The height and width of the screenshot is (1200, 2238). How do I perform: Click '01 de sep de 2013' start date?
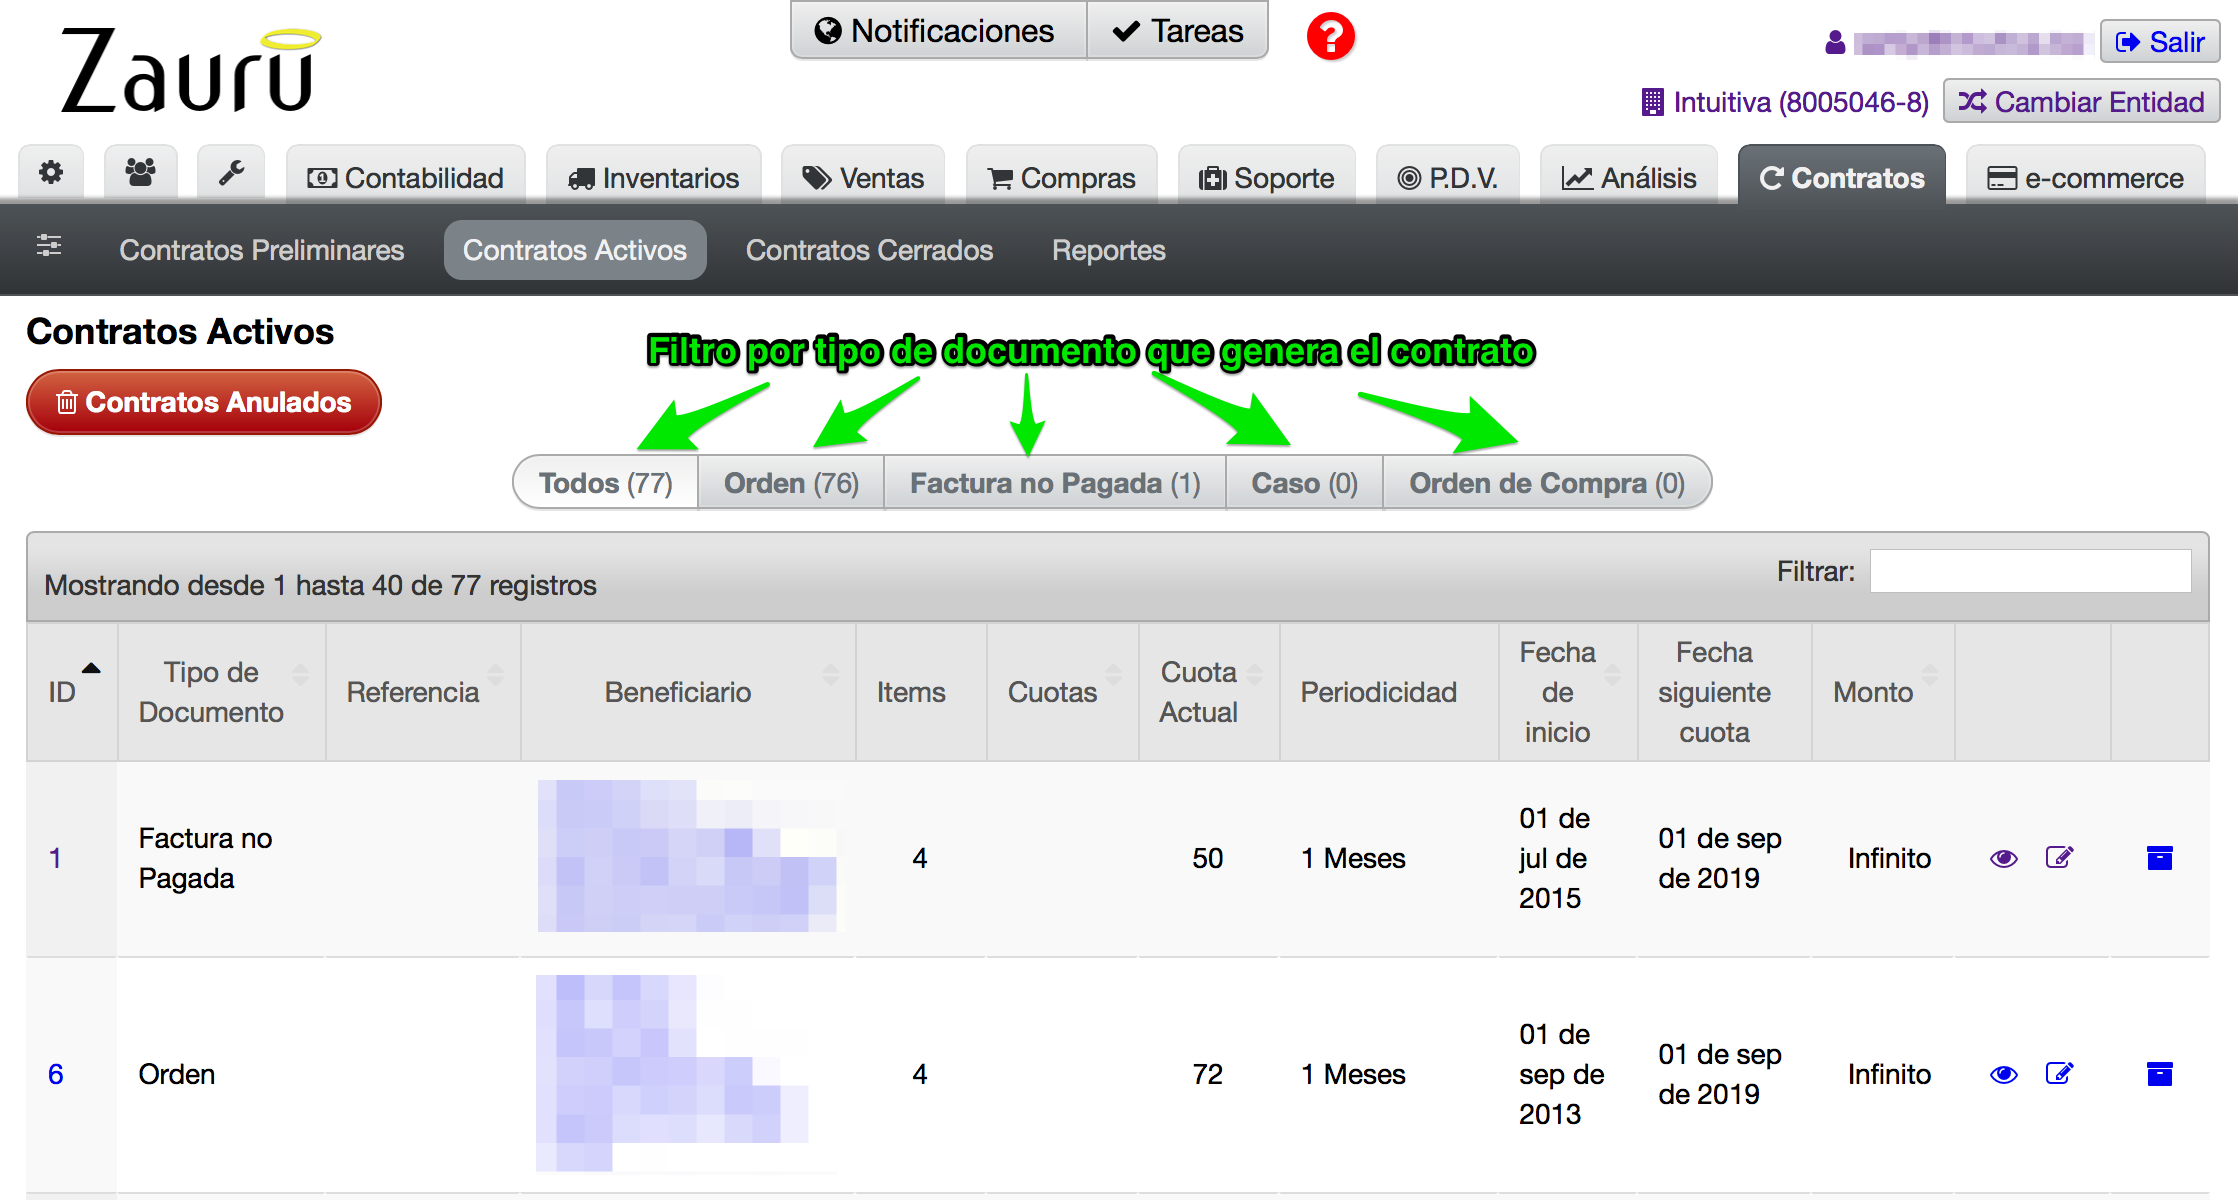click(1561, 1074)
